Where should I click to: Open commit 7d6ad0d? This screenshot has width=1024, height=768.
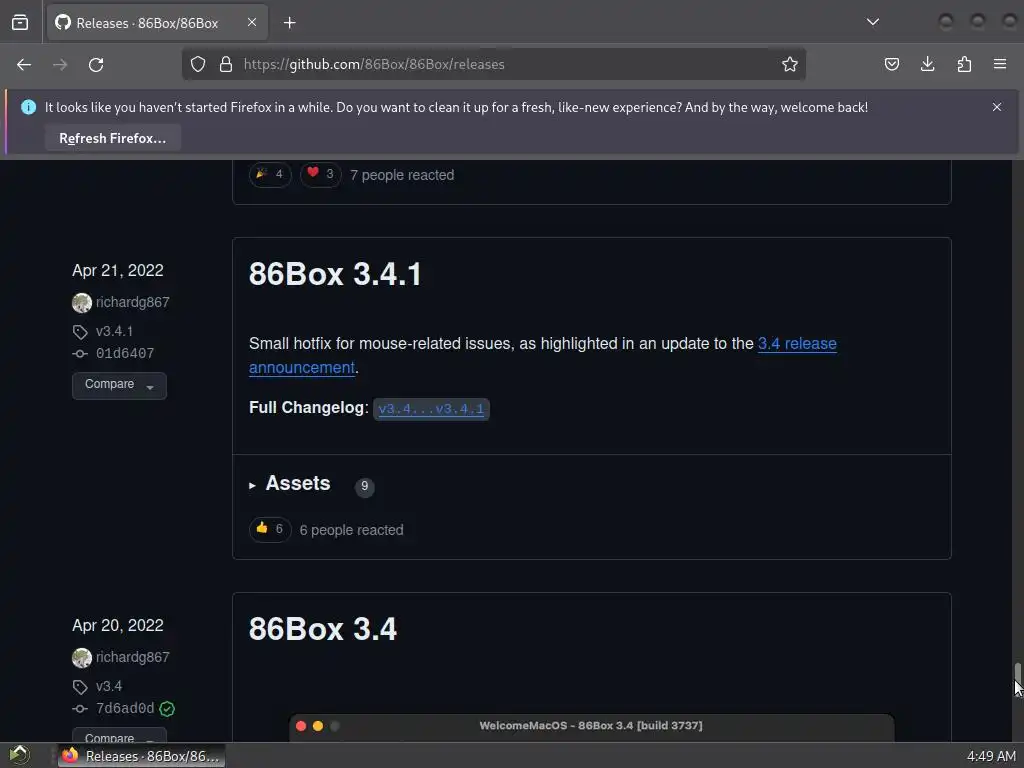(125, 709)
